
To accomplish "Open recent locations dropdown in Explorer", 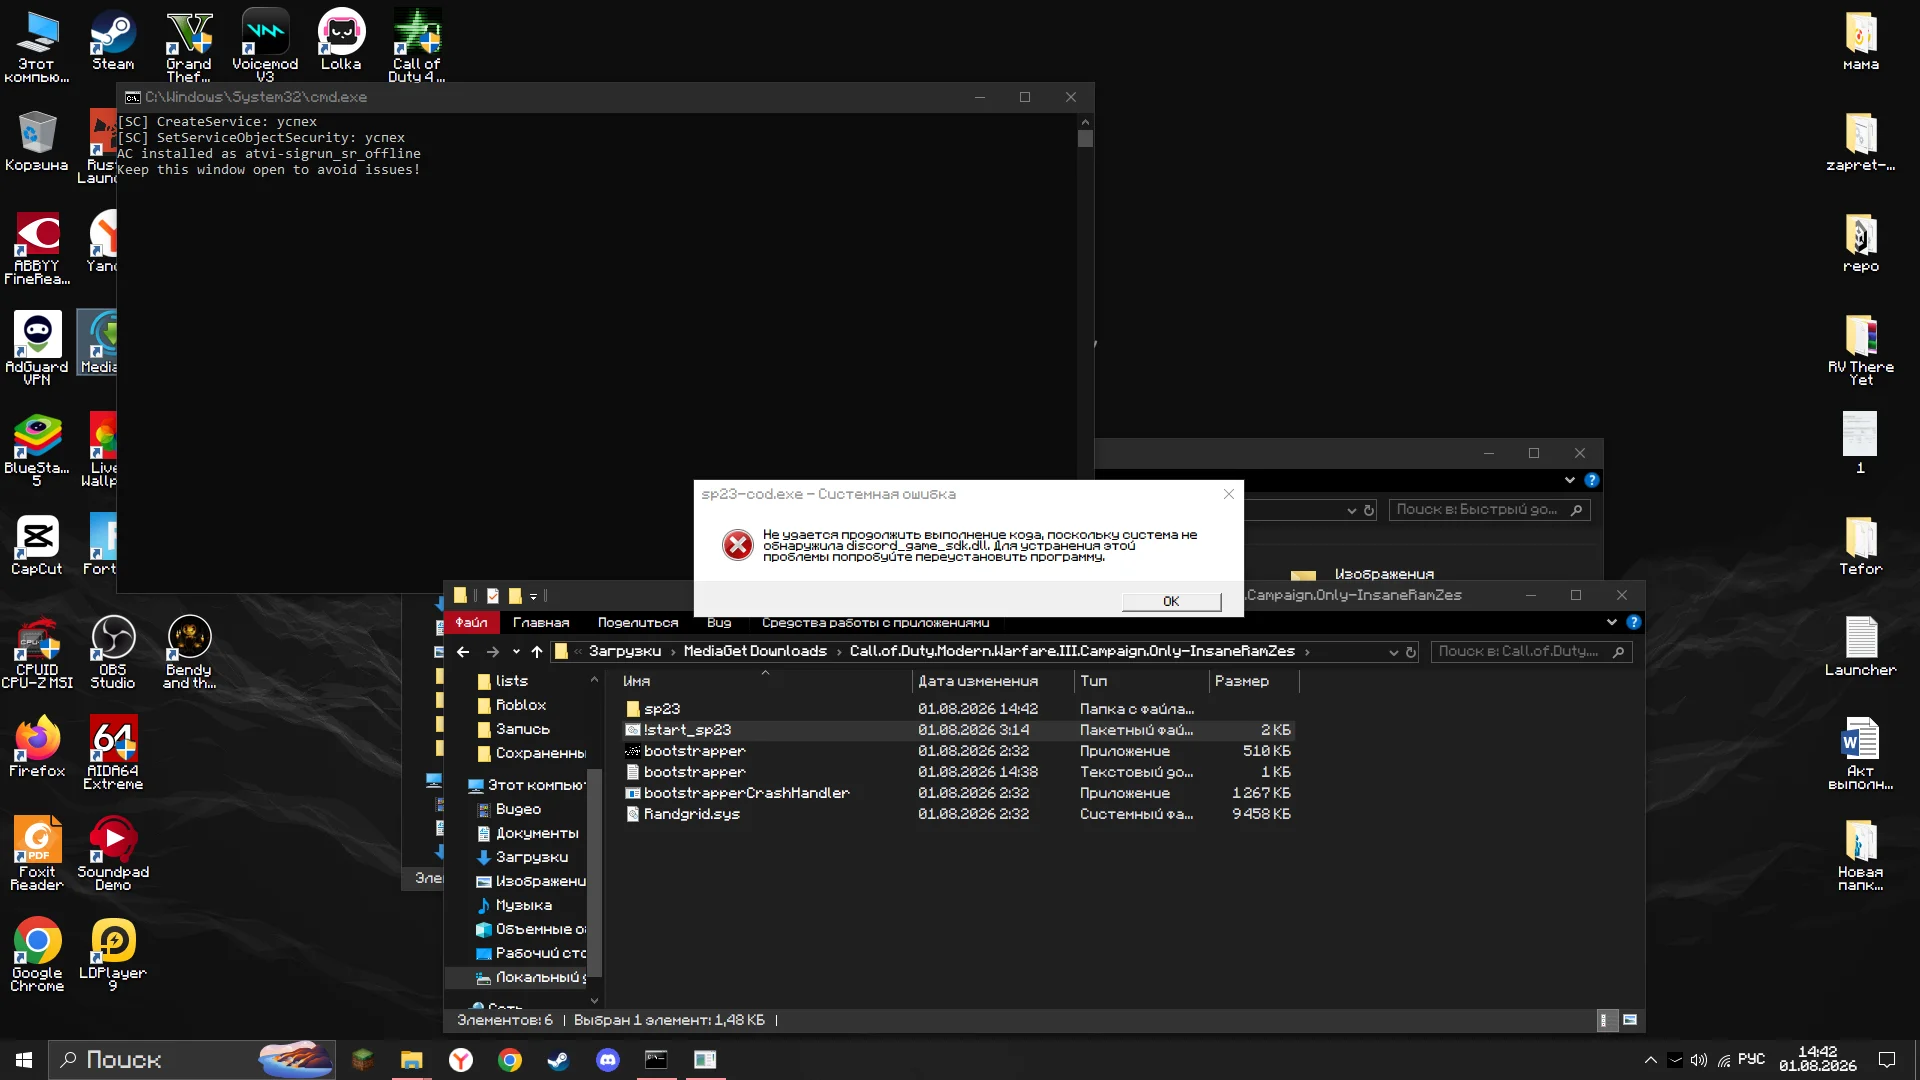I will tap(516, 652).
